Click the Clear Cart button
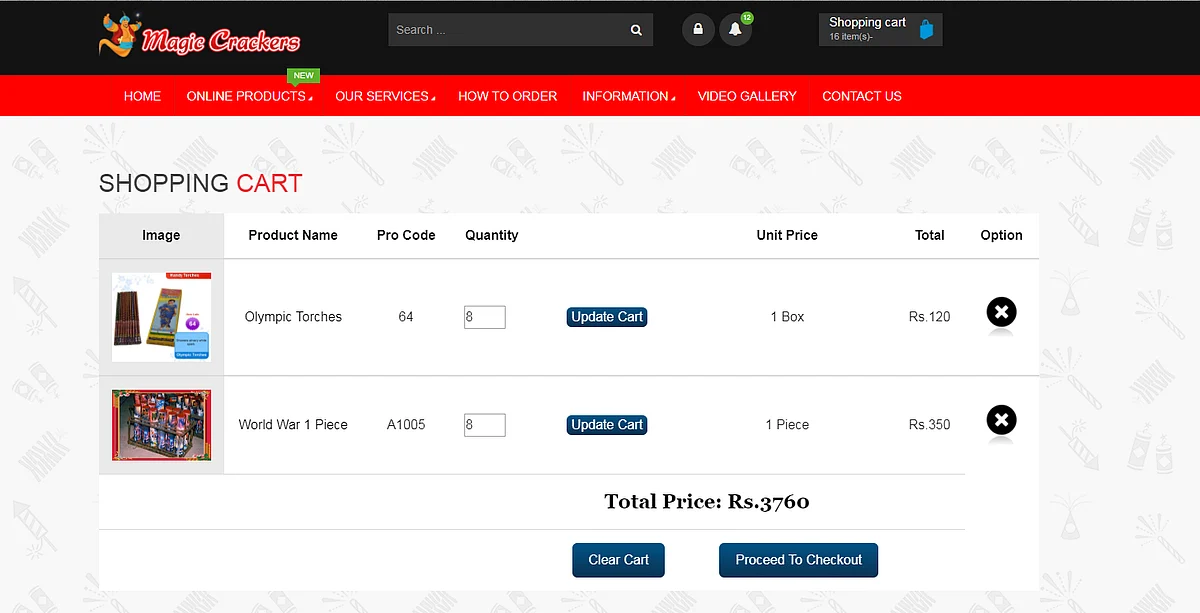Screen dimensions: 1200x613 618,560
